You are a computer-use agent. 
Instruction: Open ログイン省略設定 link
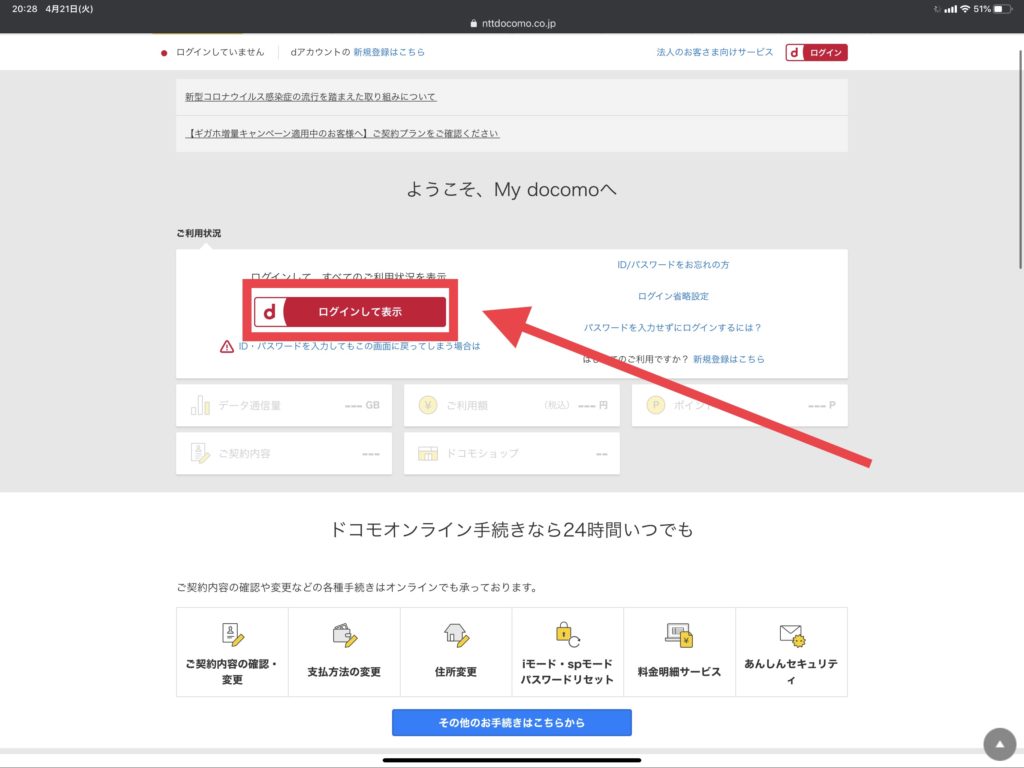coord(673,296)
